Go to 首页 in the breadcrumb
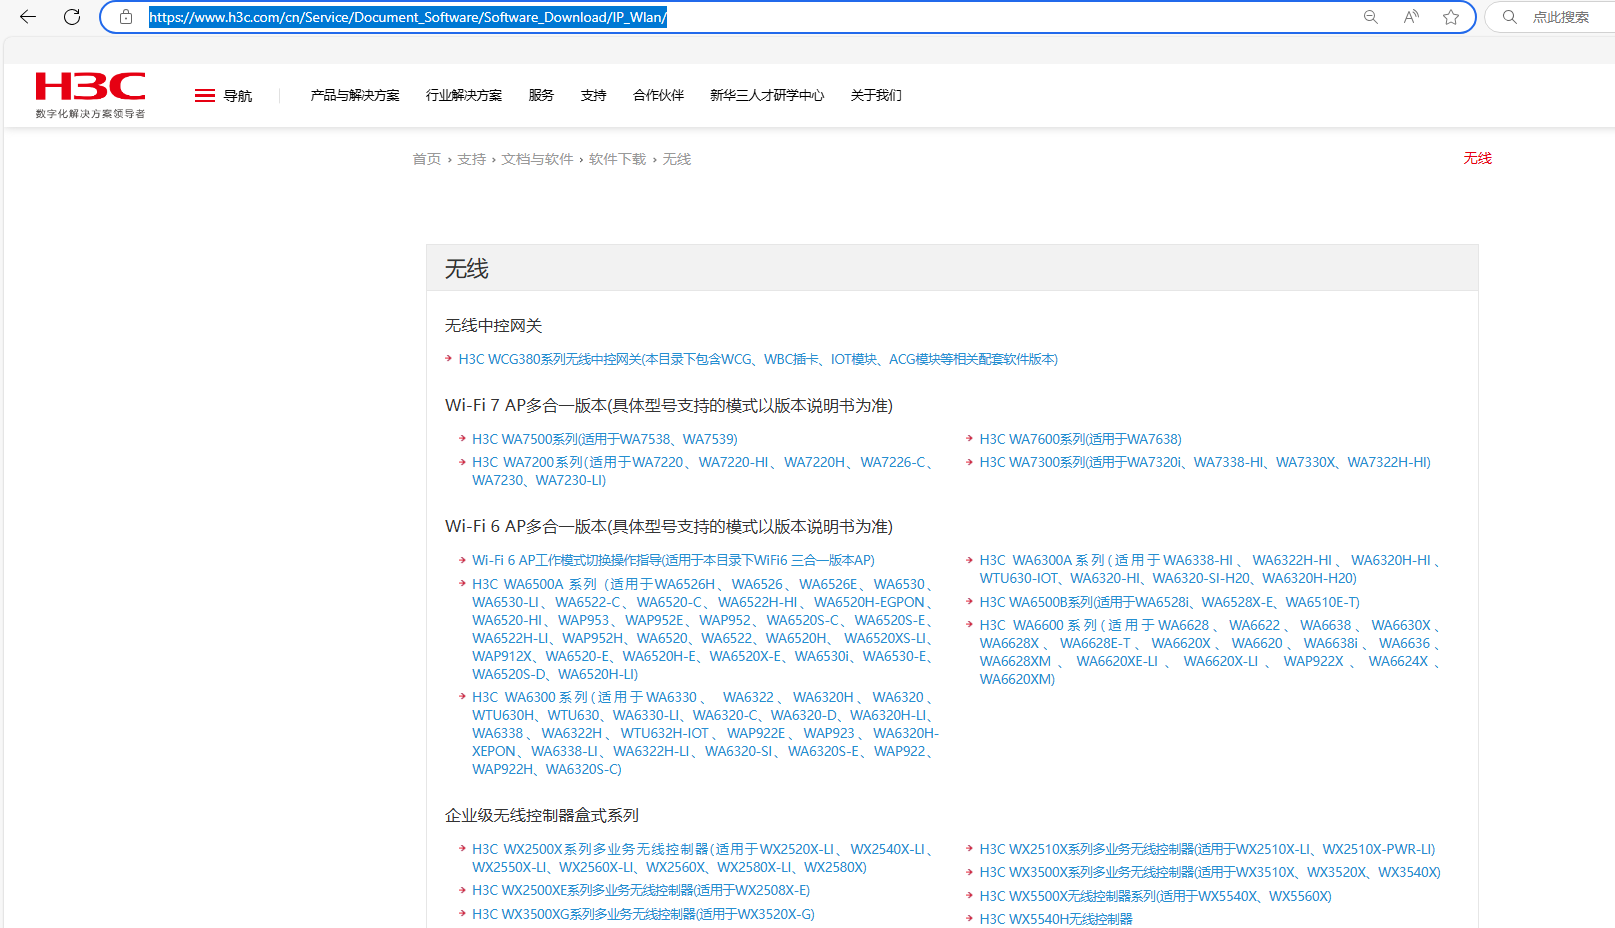Viewport: 1615px width, 928px height. pos(427,159)
